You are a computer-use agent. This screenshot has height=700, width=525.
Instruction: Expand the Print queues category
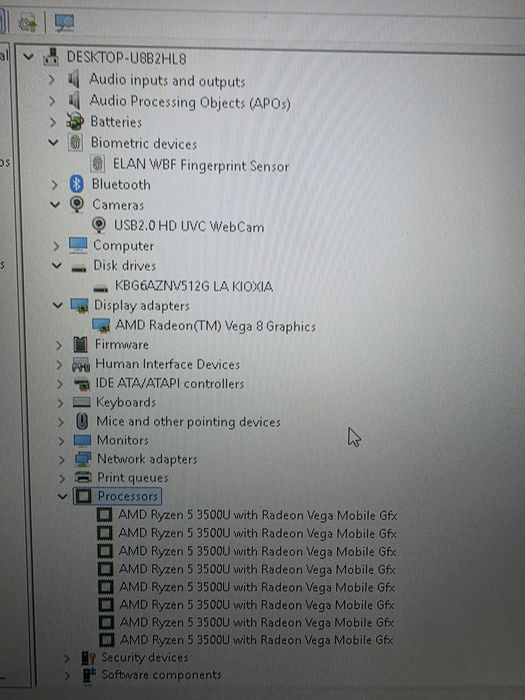[x=62, y=478]
